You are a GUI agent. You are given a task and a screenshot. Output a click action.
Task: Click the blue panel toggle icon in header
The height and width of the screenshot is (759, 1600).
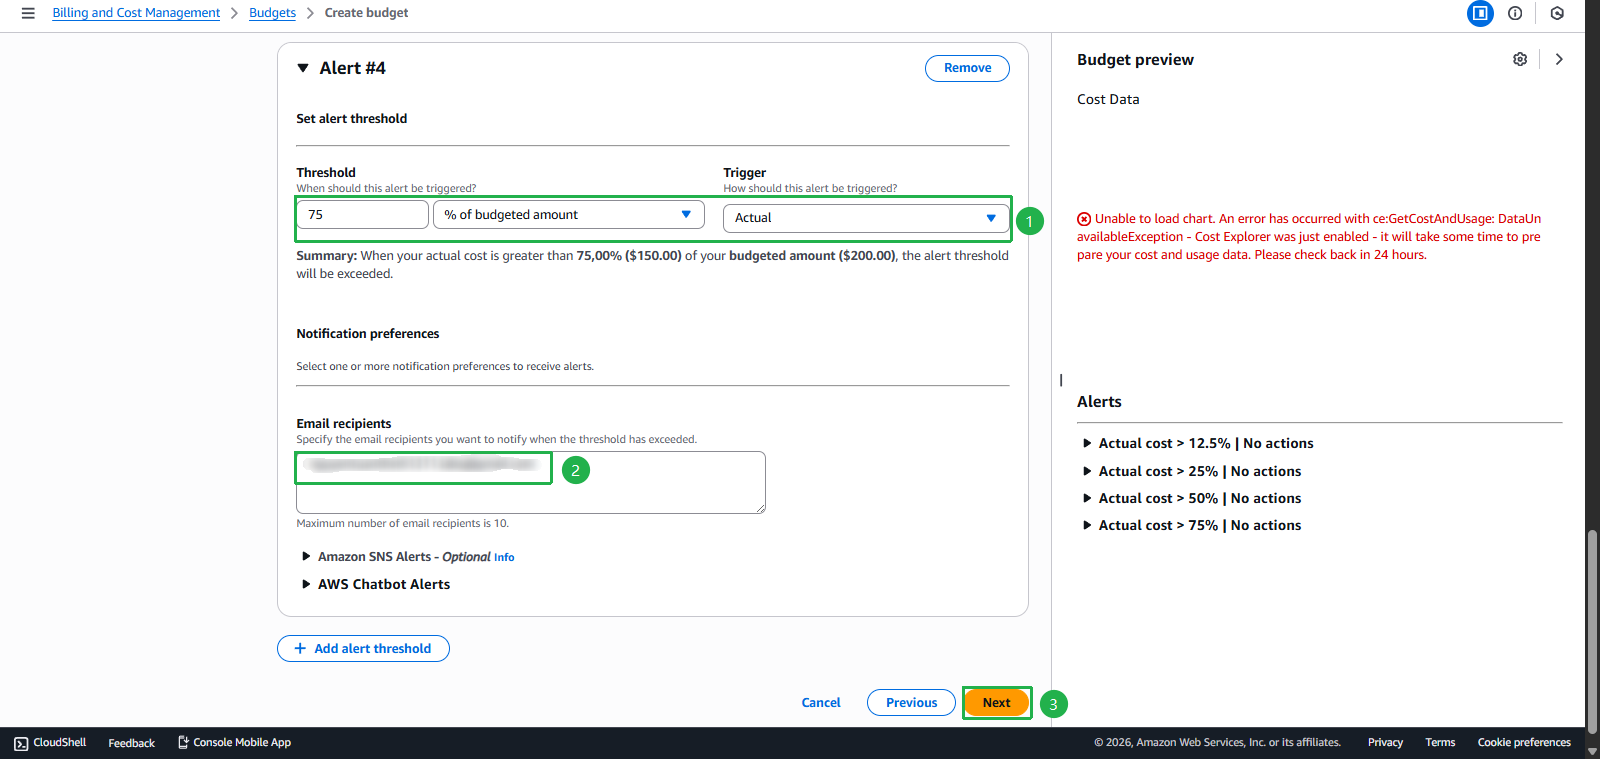pyautogui.click(x=1480, y=13)
